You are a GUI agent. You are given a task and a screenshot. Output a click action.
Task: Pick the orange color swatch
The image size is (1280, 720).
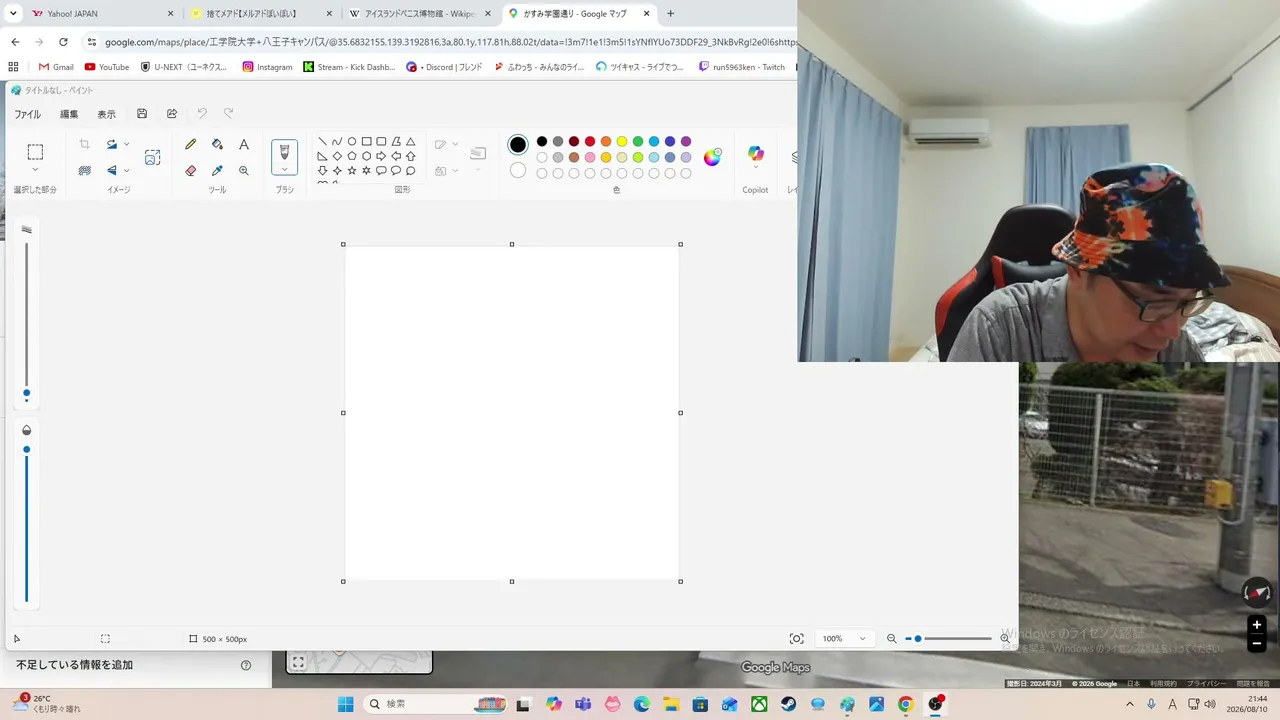(x=606, y=142)
